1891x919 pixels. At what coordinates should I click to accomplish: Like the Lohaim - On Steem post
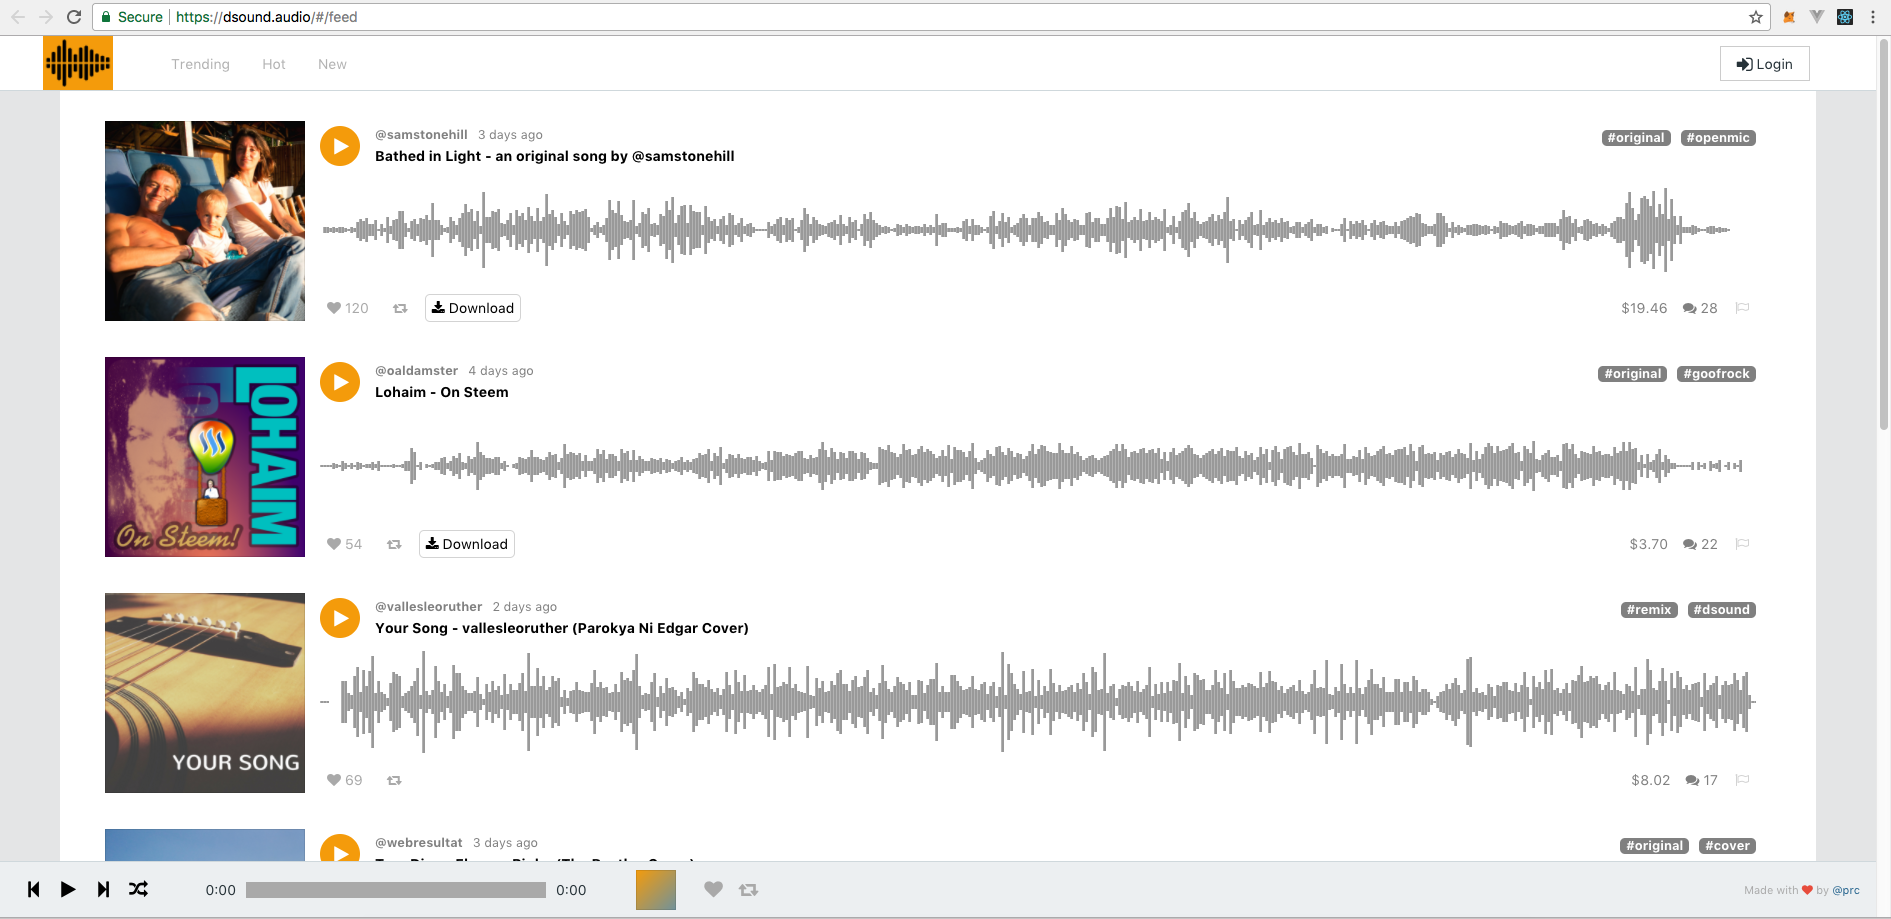tap(334, 544)
